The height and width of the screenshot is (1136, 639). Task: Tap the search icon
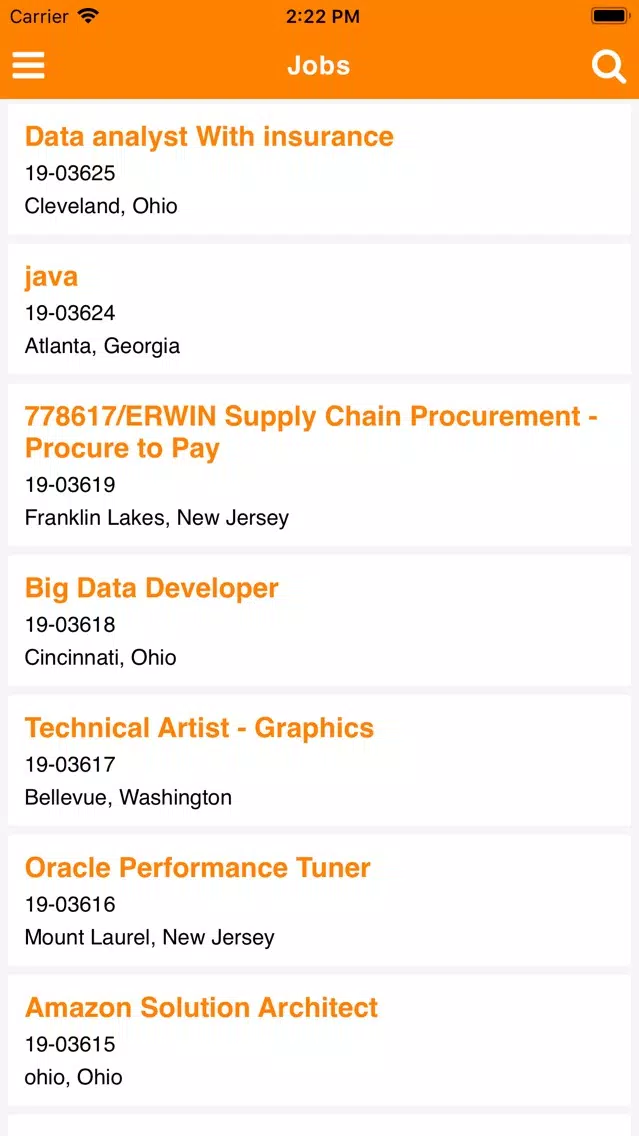point(609,67)
